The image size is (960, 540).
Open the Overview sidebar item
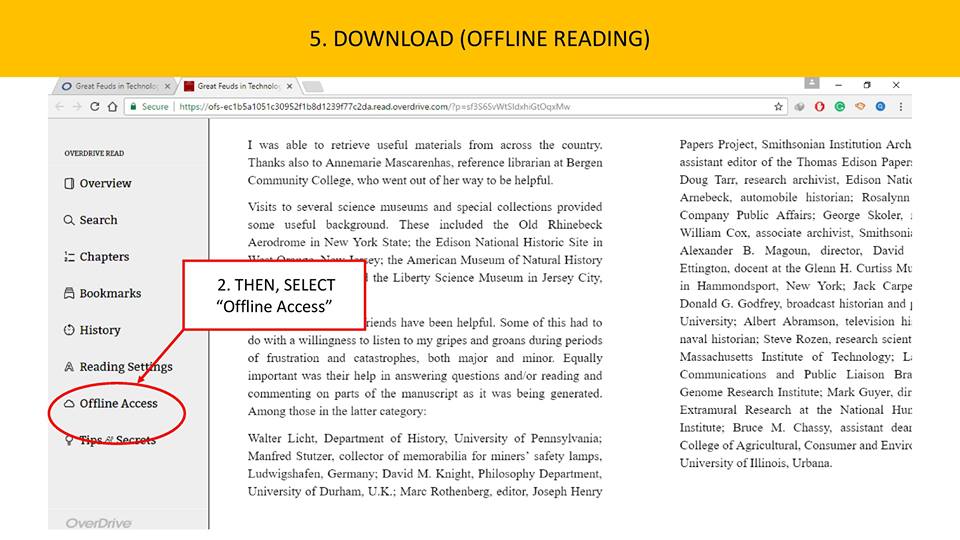click(x=98, y=183)
